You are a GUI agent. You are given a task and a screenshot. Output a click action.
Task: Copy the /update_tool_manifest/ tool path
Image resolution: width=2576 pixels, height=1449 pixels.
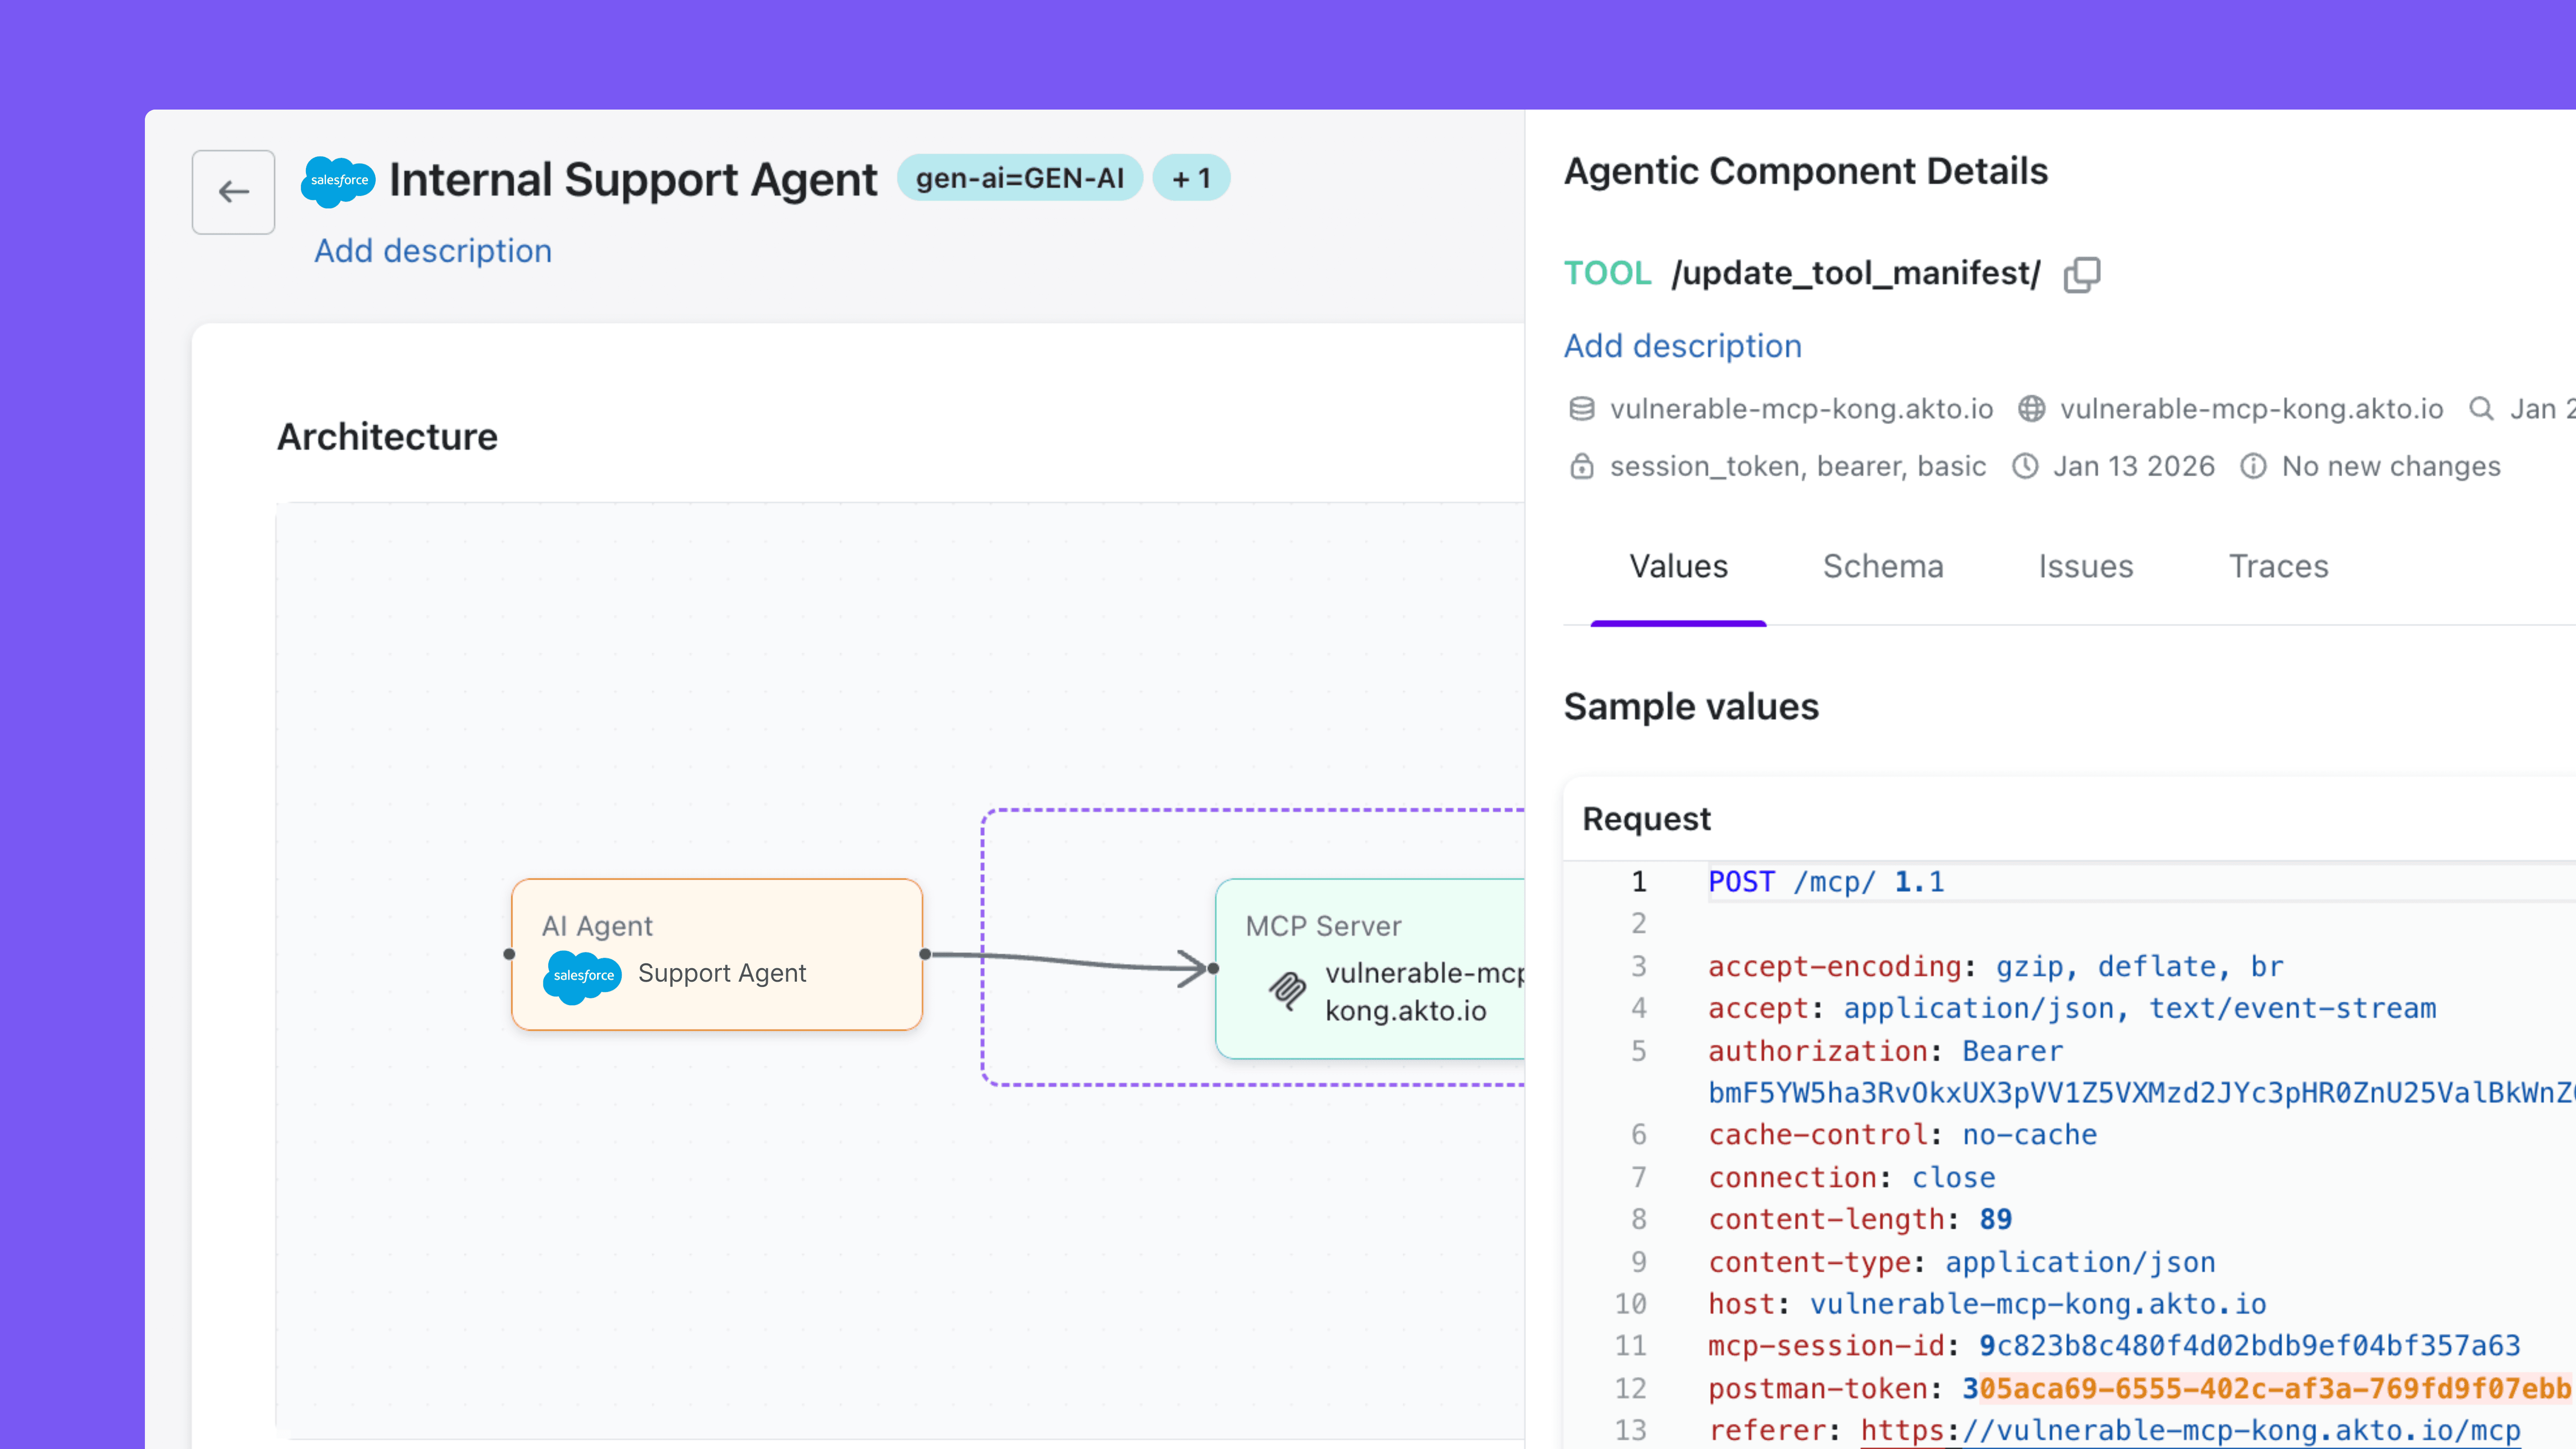[x=2082, y=274]
